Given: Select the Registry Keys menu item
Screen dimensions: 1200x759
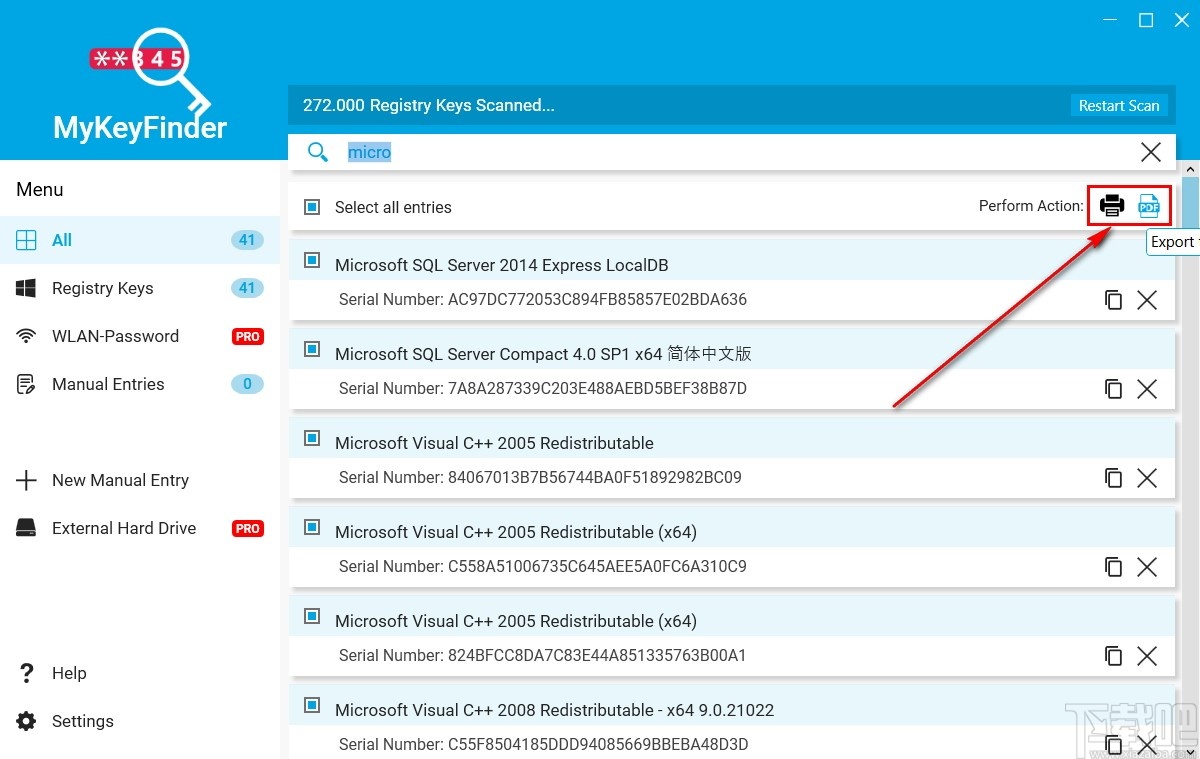Looking at the screenshot, I should (x=102, y=288).
